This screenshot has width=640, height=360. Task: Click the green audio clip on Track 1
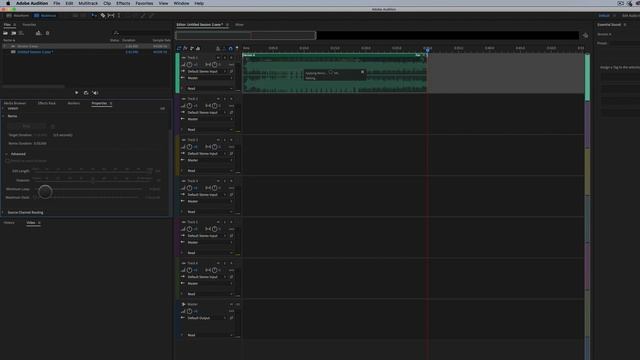[x=335, y=73]
